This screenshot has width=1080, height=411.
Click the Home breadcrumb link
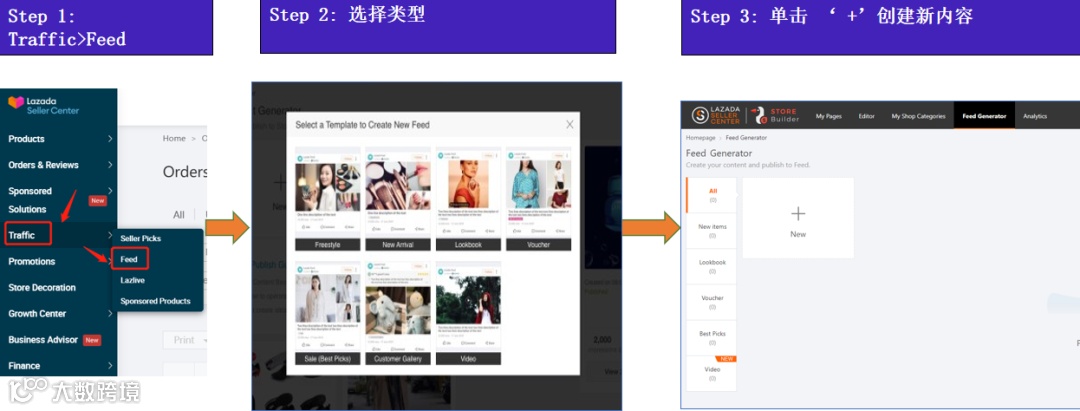pos(174,138)
